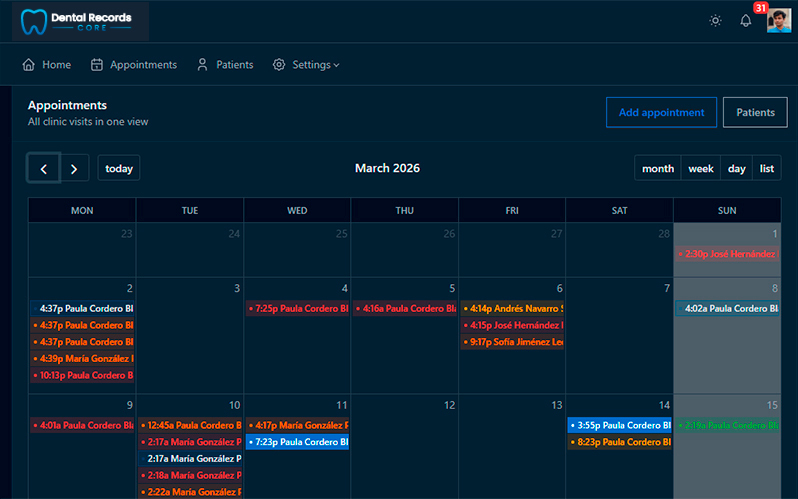Switch calendar to week view
The height and width of the screenshot is (499, 798).
point(701,168)
